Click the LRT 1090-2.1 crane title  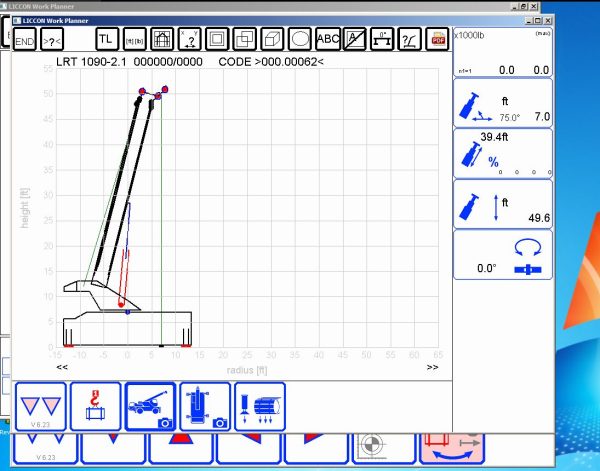91,62
